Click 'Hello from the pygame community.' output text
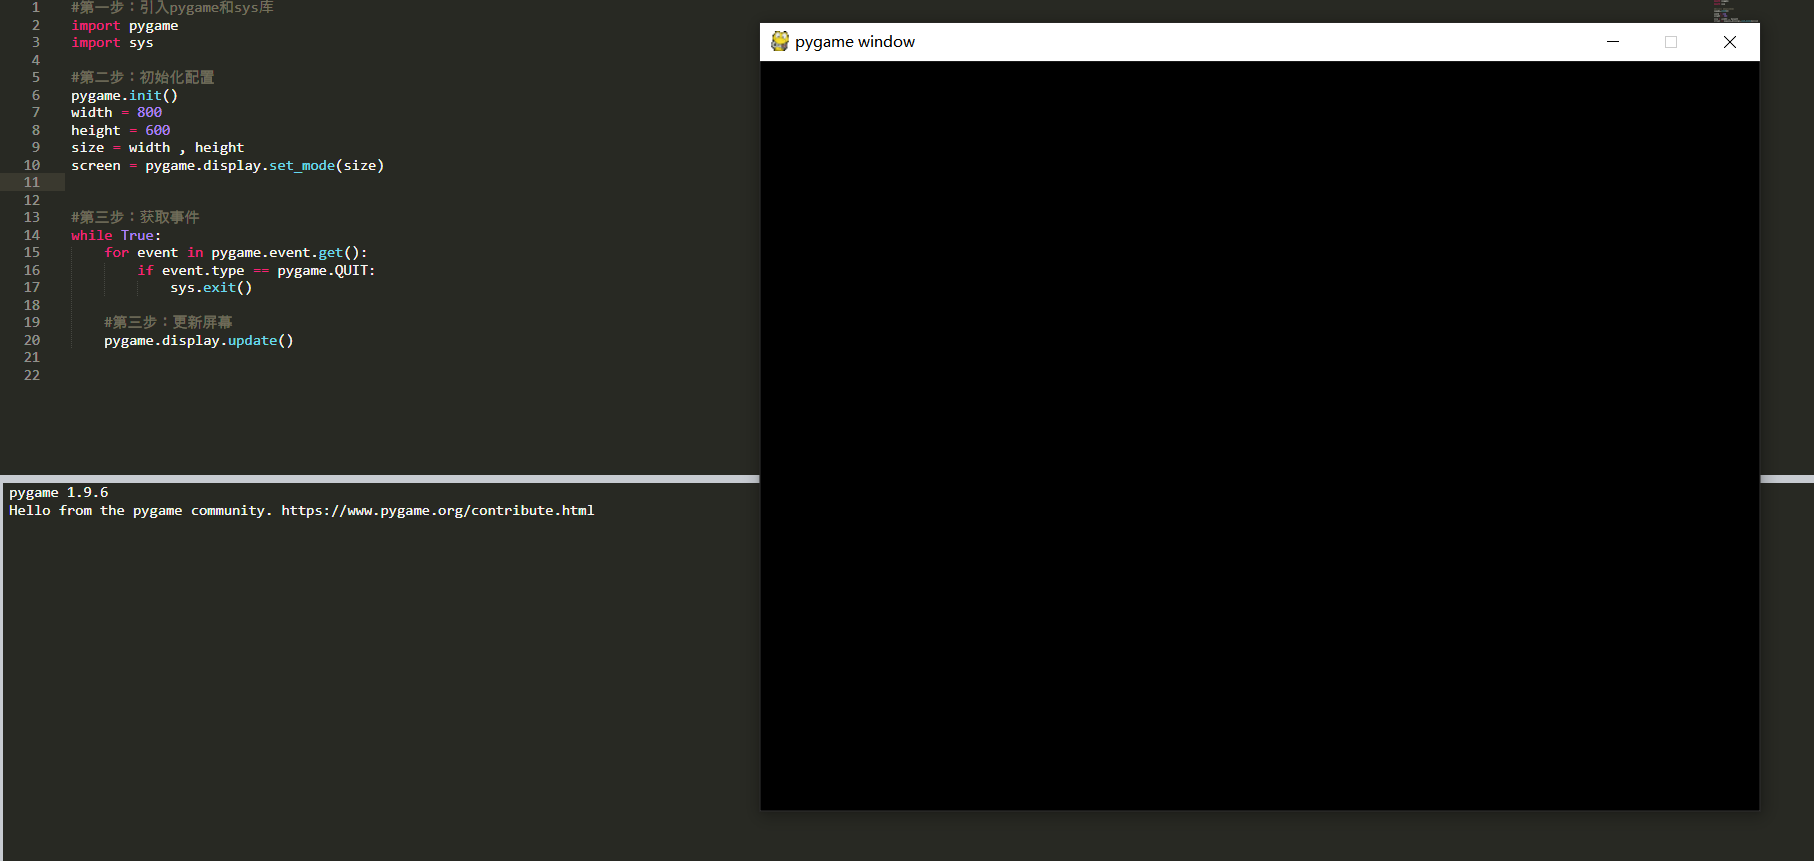Screen dimensions: 1814x861 [141, 510]
